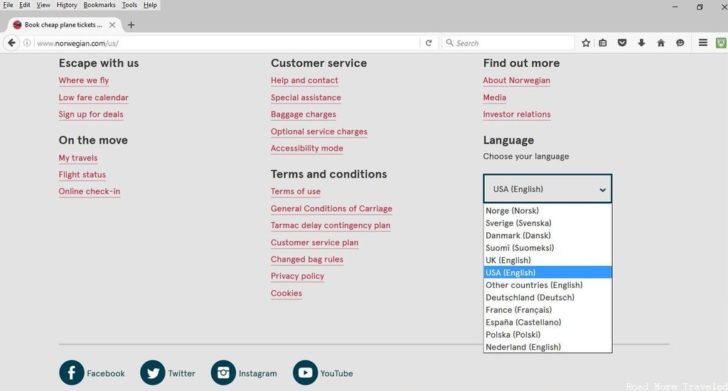Screen dimensions: 728x391
Task: Select highlighted USA (English) option
Action: [547, 273]
